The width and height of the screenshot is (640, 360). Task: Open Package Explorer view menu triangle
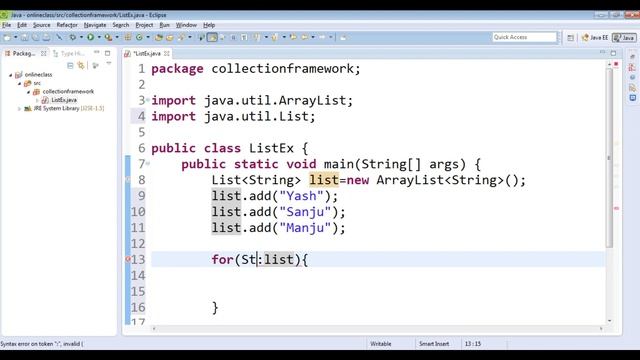(x=109, y=64)
